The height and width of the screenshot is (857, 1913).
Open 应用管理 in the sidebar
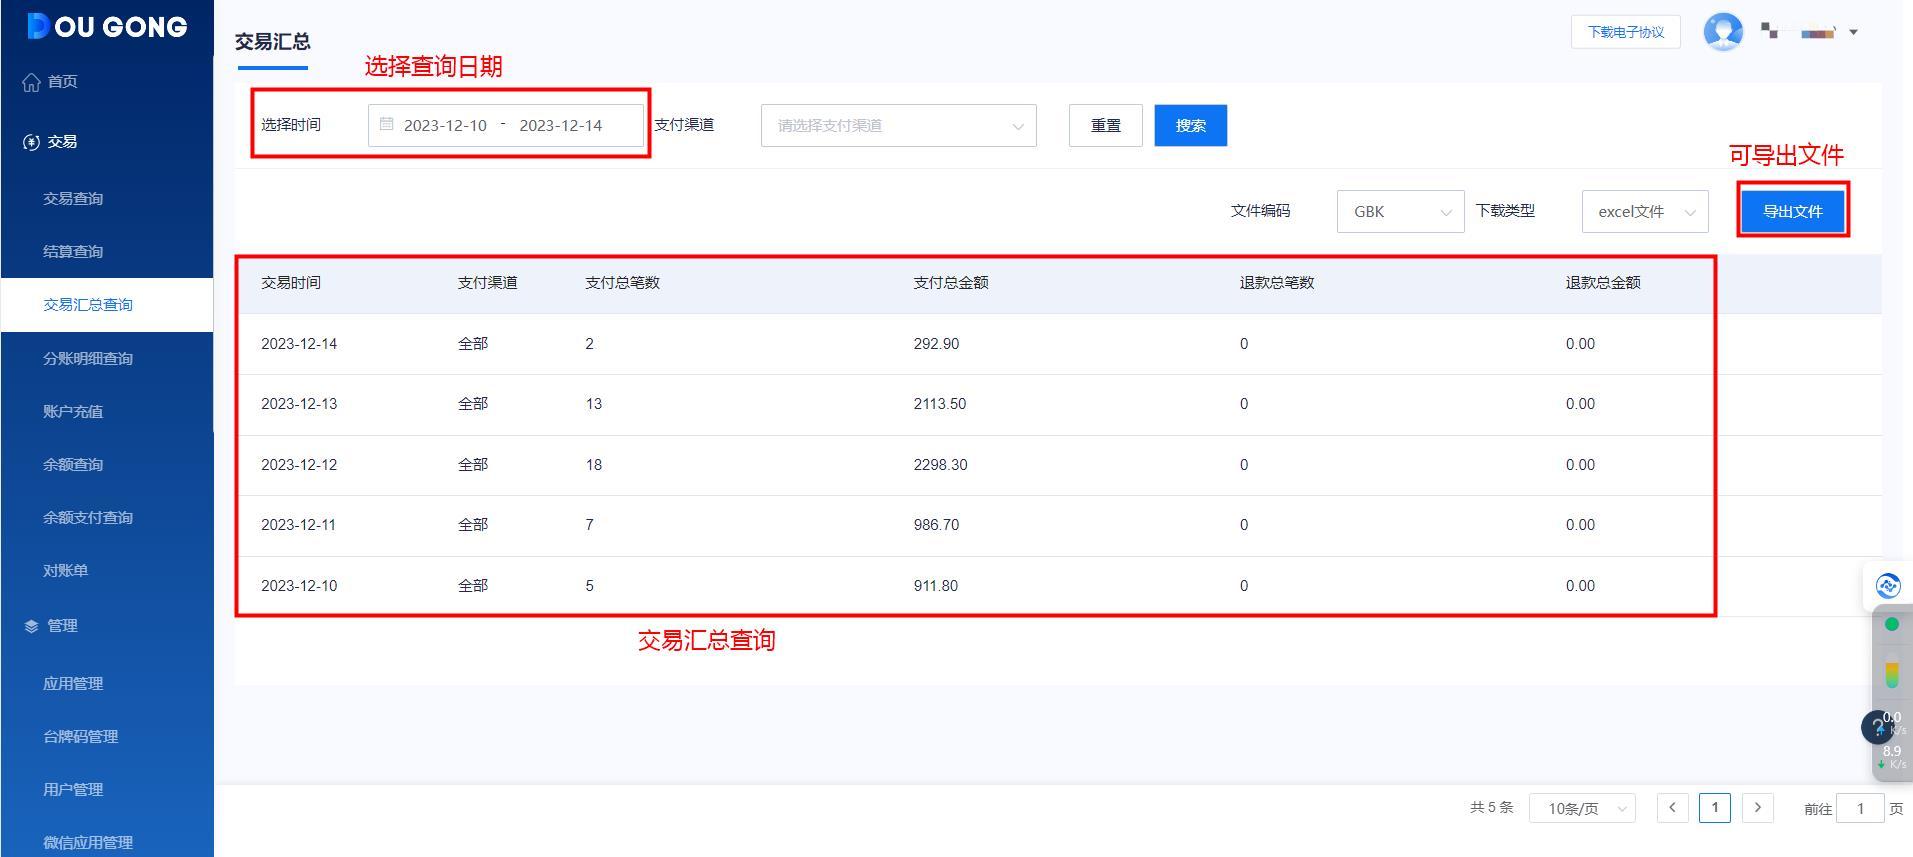click(x=73, y=683)
